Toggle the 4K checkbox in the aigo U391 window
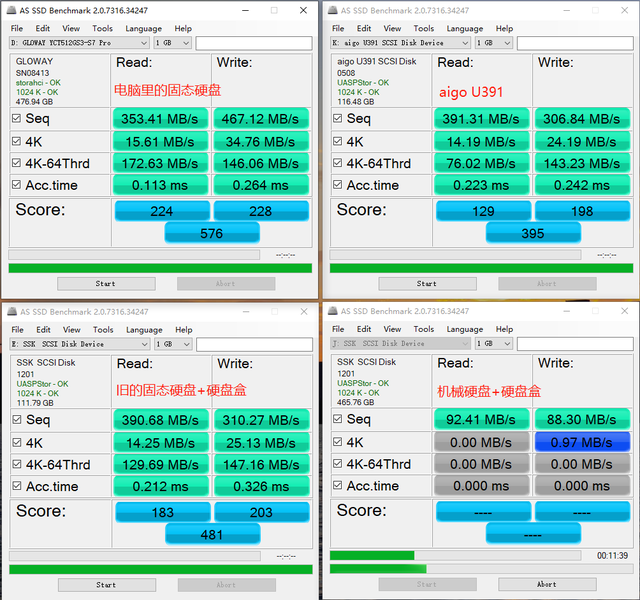This screenshot has height=600, width=640. pyautogui.click(x=337, y=141)
